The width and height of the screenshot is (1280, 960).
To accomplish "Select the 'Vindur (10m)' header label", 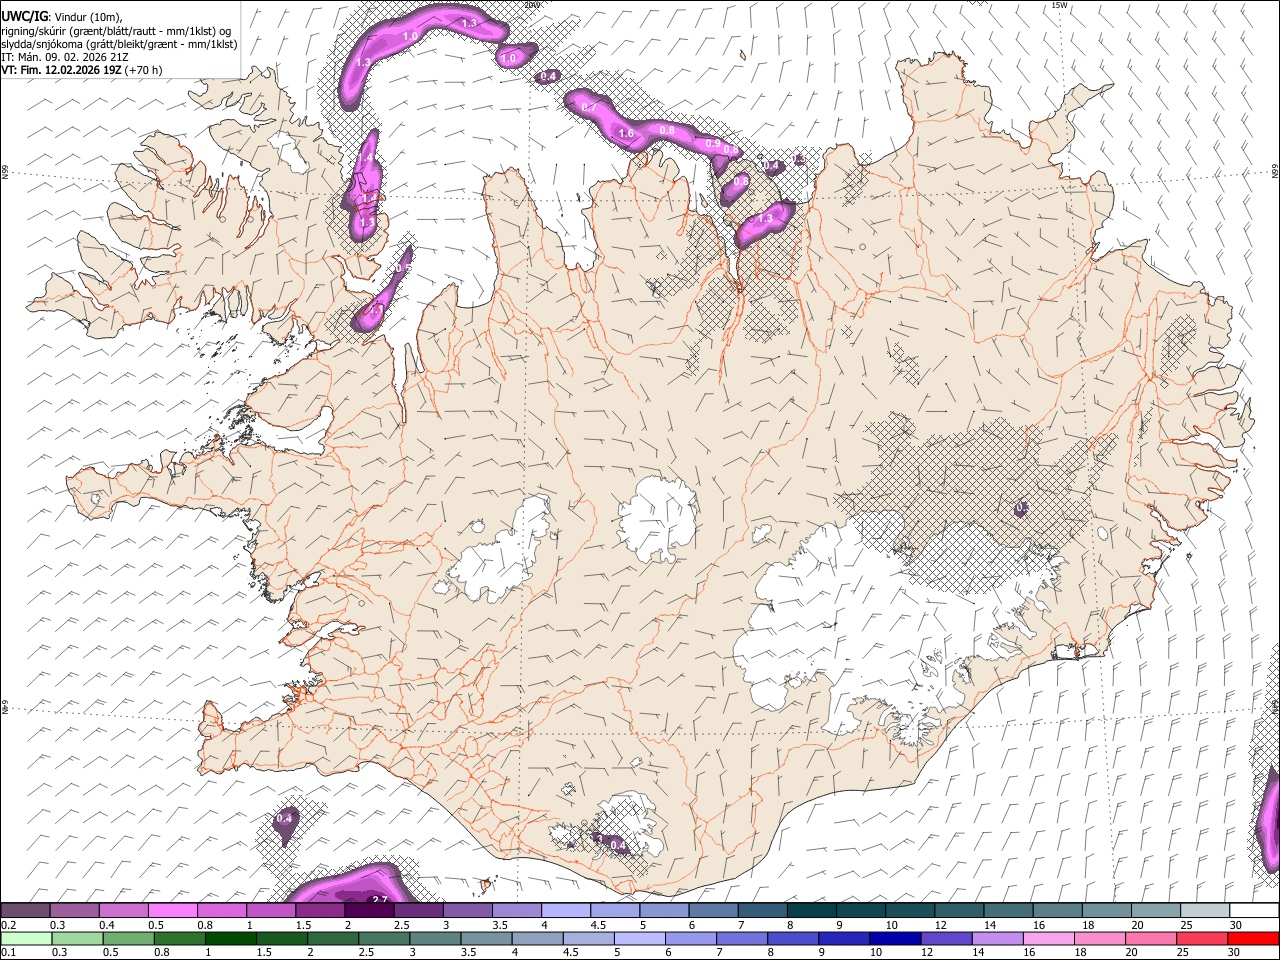I will coord(89,17).
